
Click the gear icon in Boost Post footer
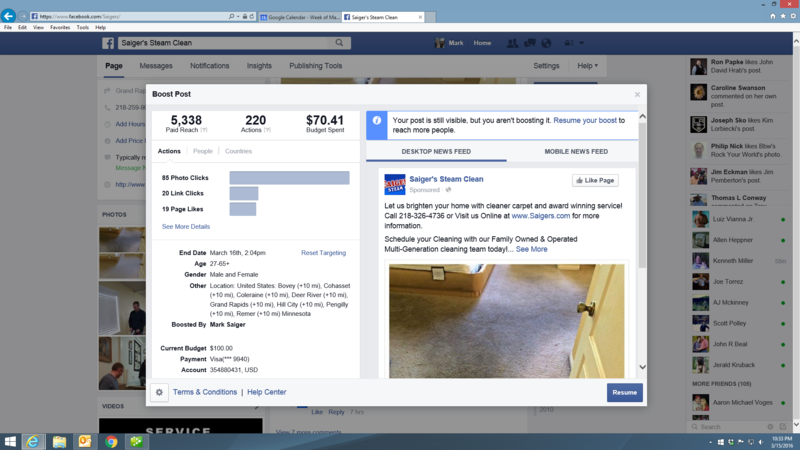pyautogui.click(x=159, y=392)
